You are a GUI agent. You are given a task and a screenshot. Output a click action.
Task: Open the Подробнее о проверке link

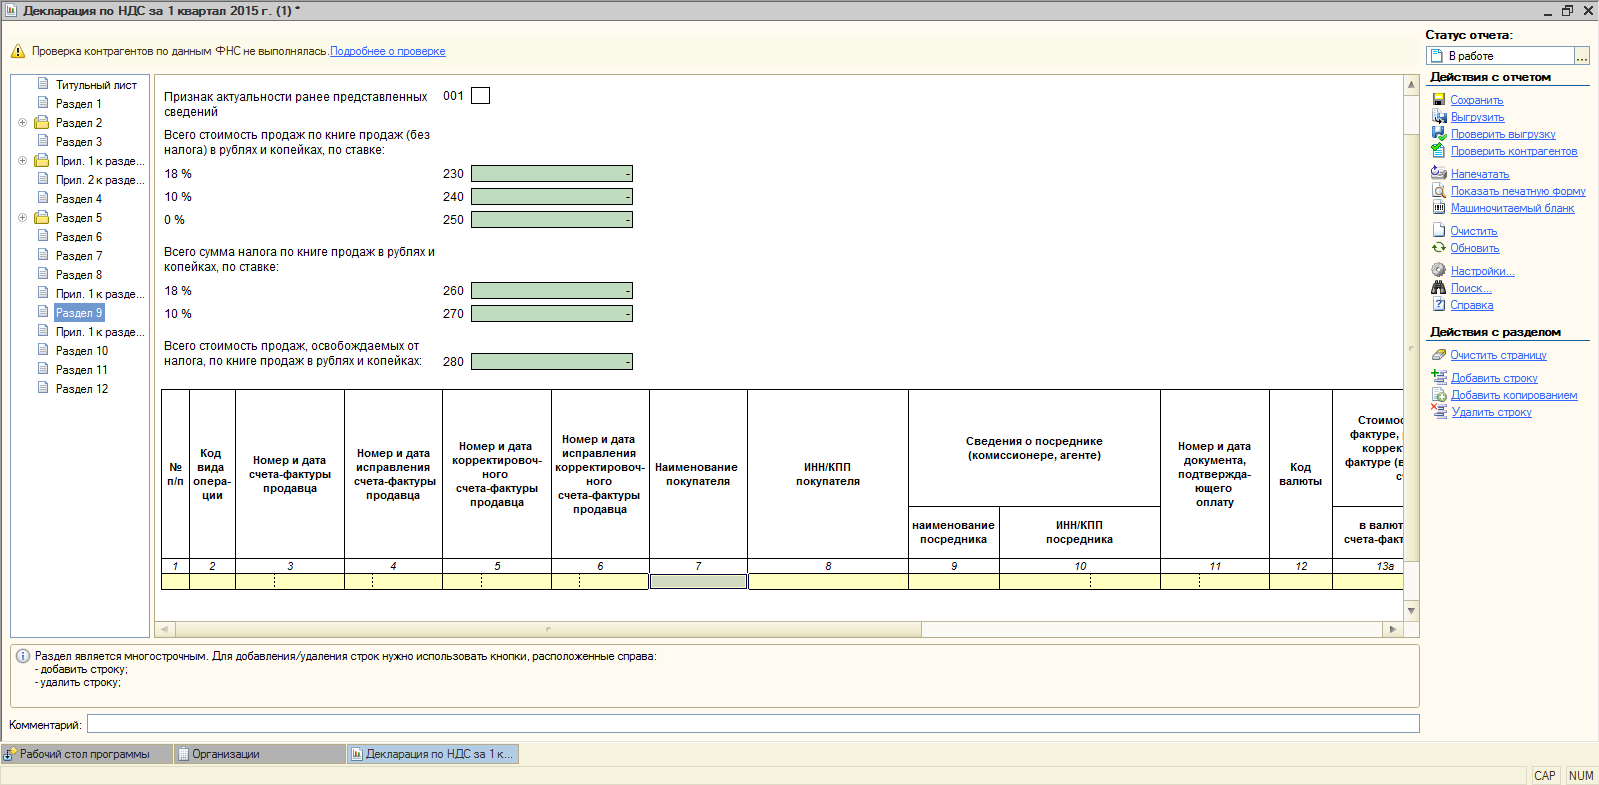[x=387, y=51]
